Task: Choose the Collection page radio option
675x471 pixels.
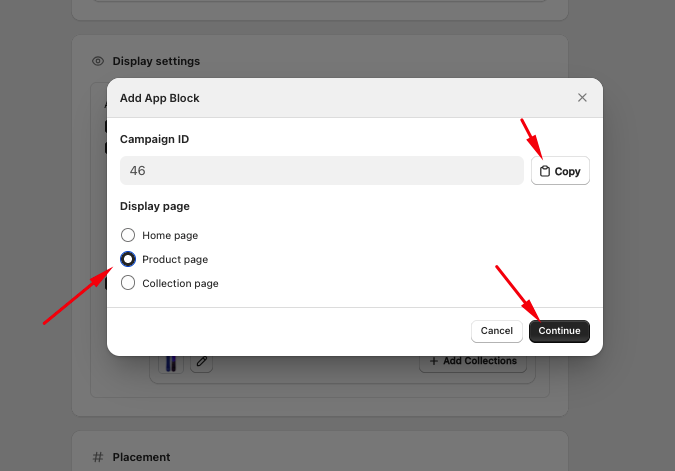Action: coord(128,283)
